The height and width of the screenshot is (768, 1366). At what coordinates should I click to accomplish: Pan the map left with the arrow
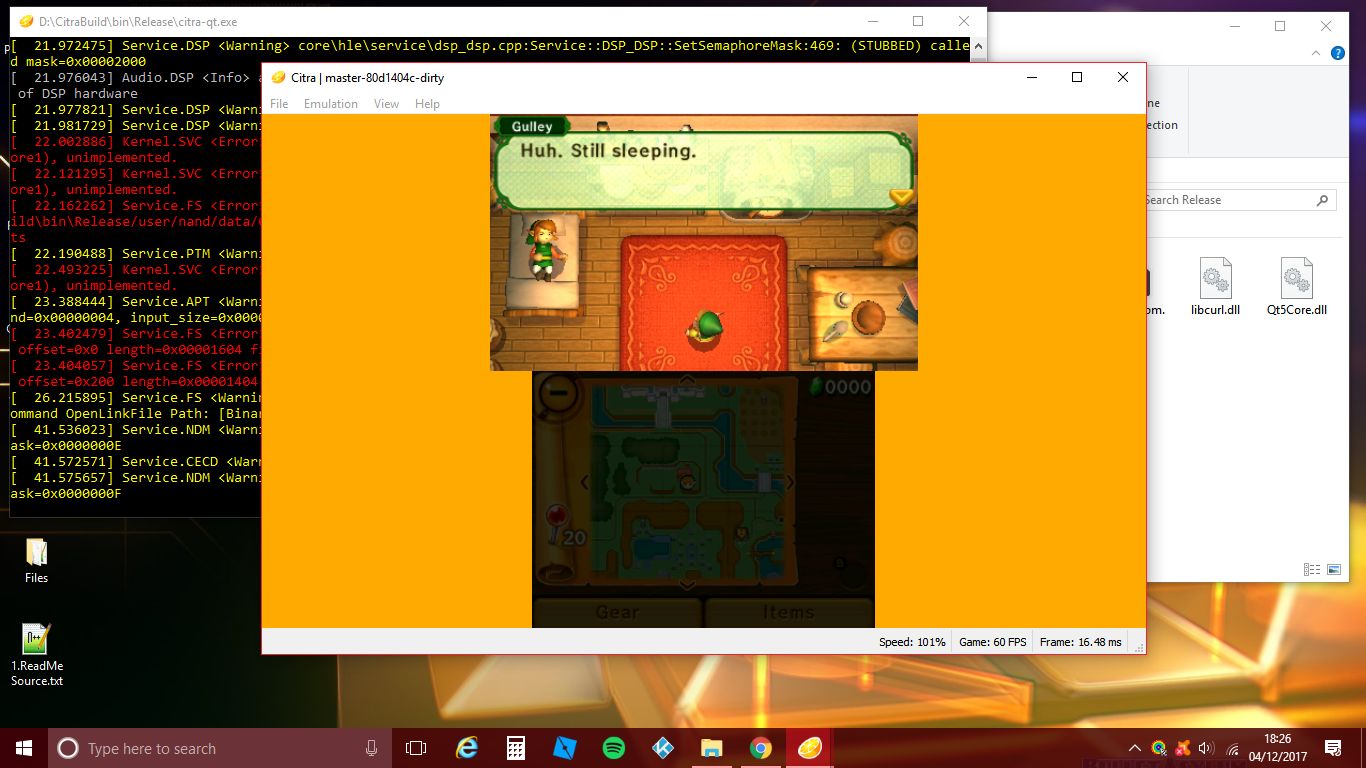click(x=585, y=483)
